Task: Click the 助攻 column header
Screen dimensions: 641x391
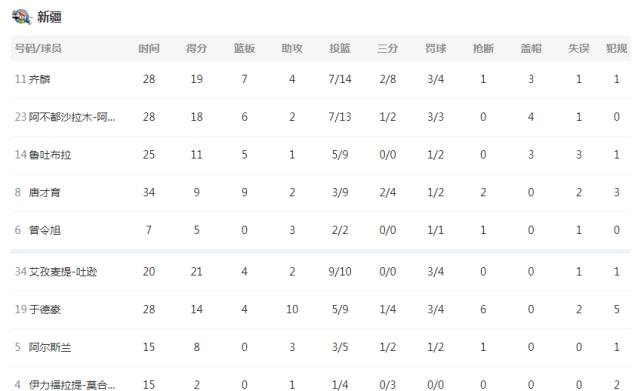Action: pos(292,48)
